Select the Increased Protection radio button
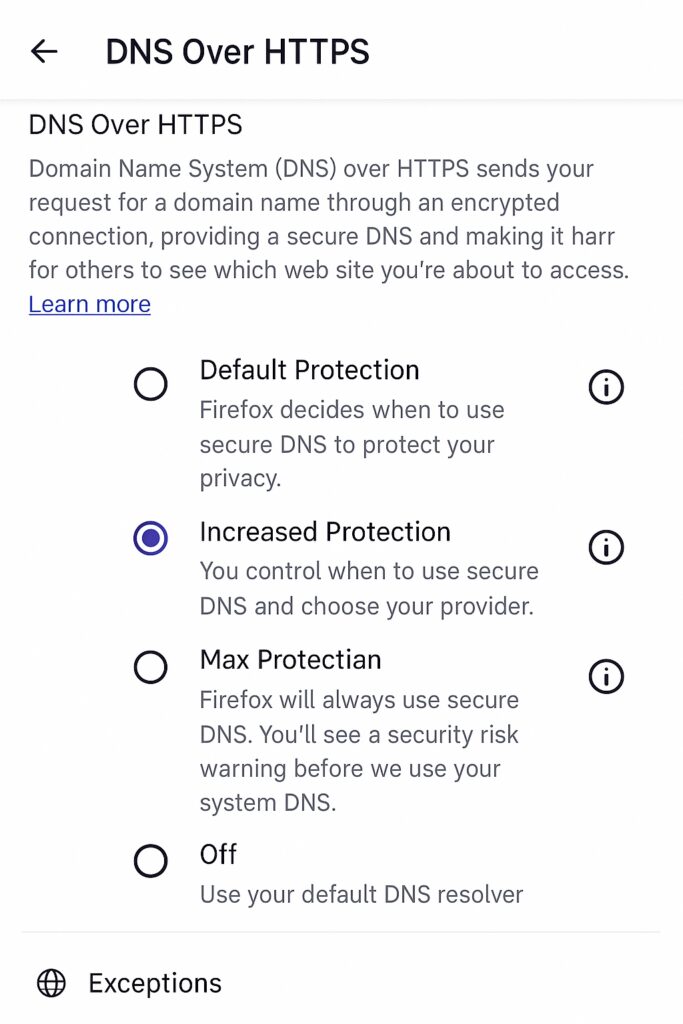Screen dimensions: 683x1024 [x=151, y=539]
